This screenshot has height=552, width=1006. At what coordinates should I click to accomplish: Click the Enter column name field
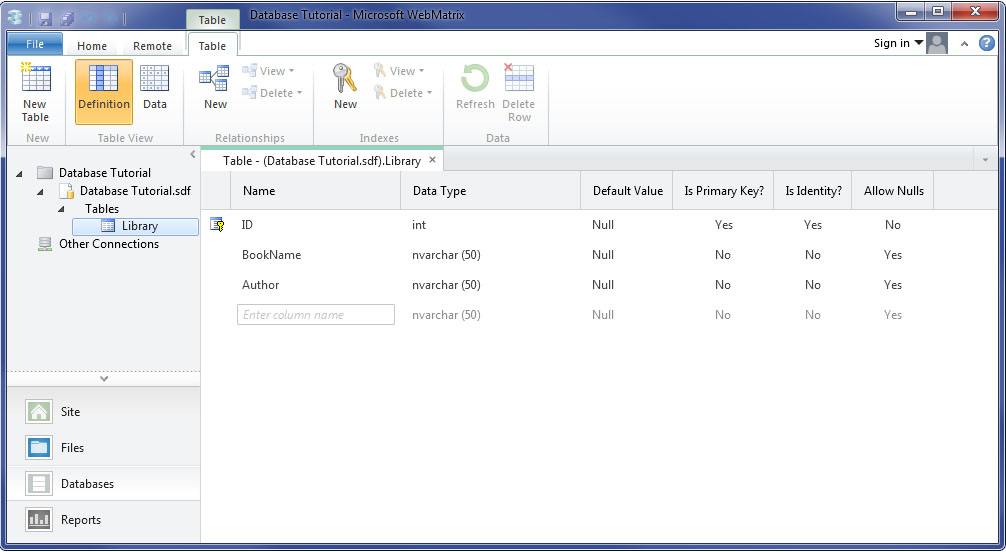pos(316,315)
